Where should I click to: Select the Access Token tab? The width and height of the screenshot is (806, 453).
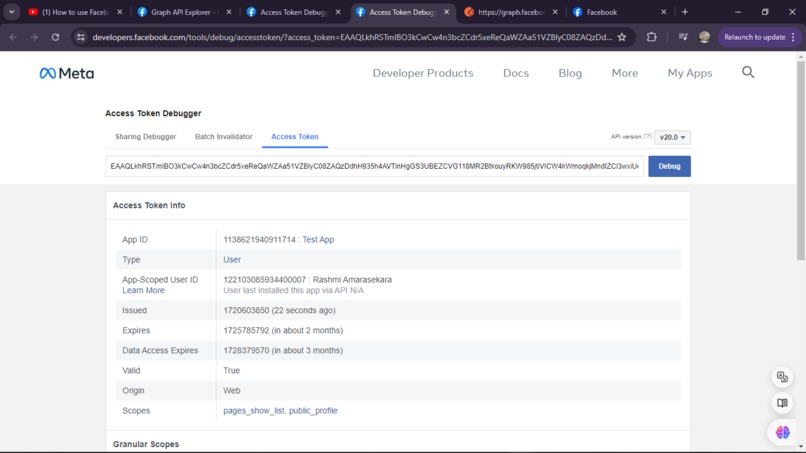(295, 137)
